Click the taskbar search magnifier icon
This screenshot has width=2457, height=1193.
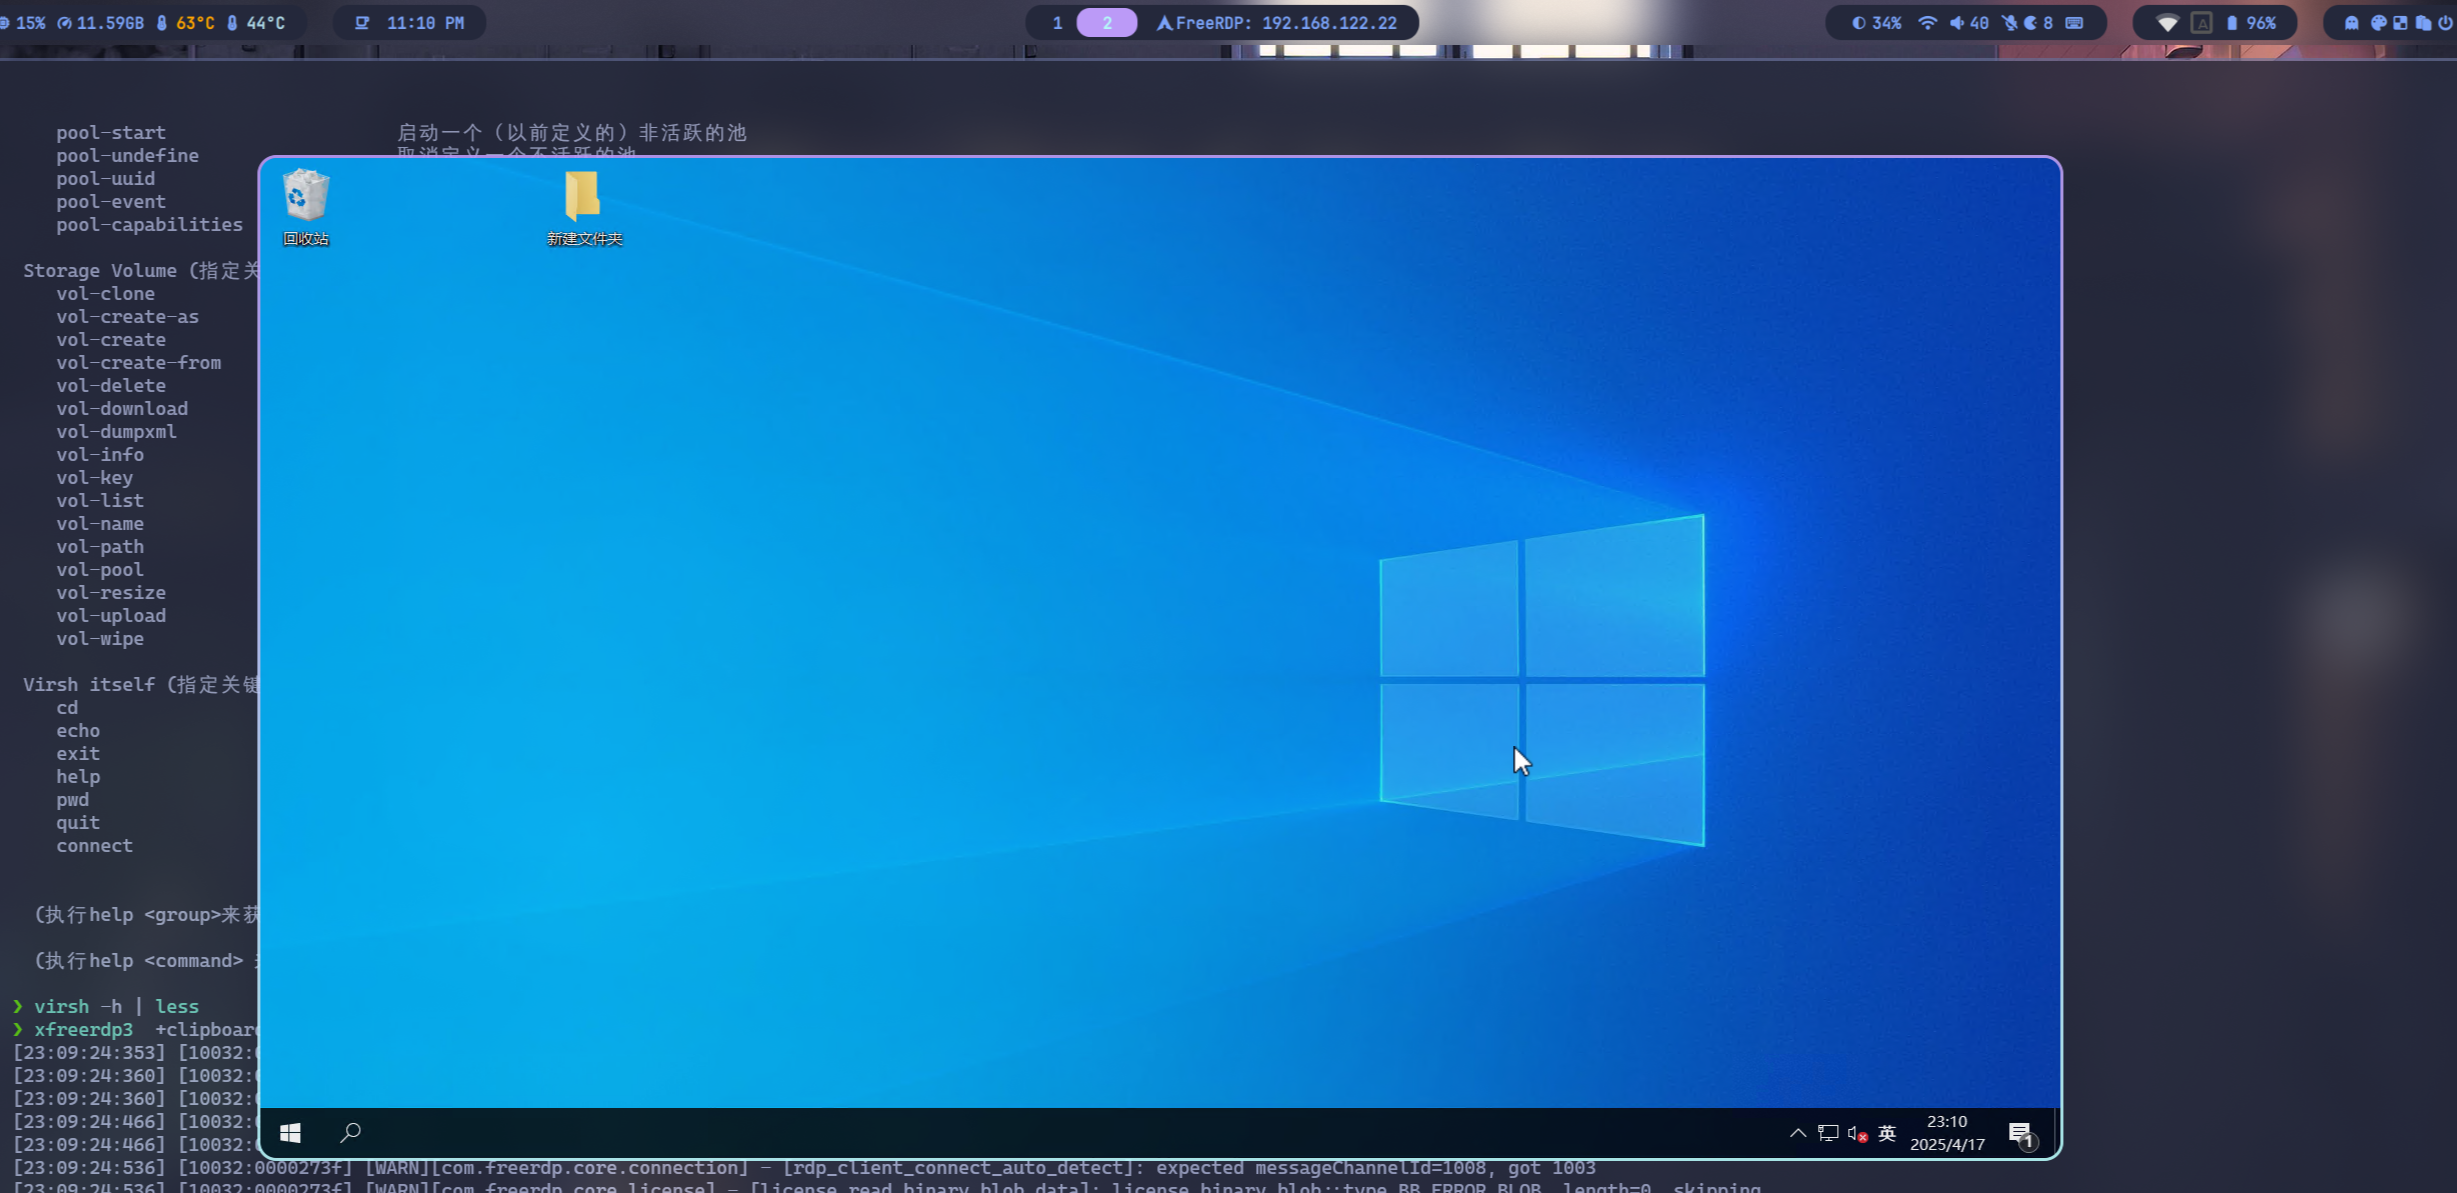click(x=350, y=1132)
